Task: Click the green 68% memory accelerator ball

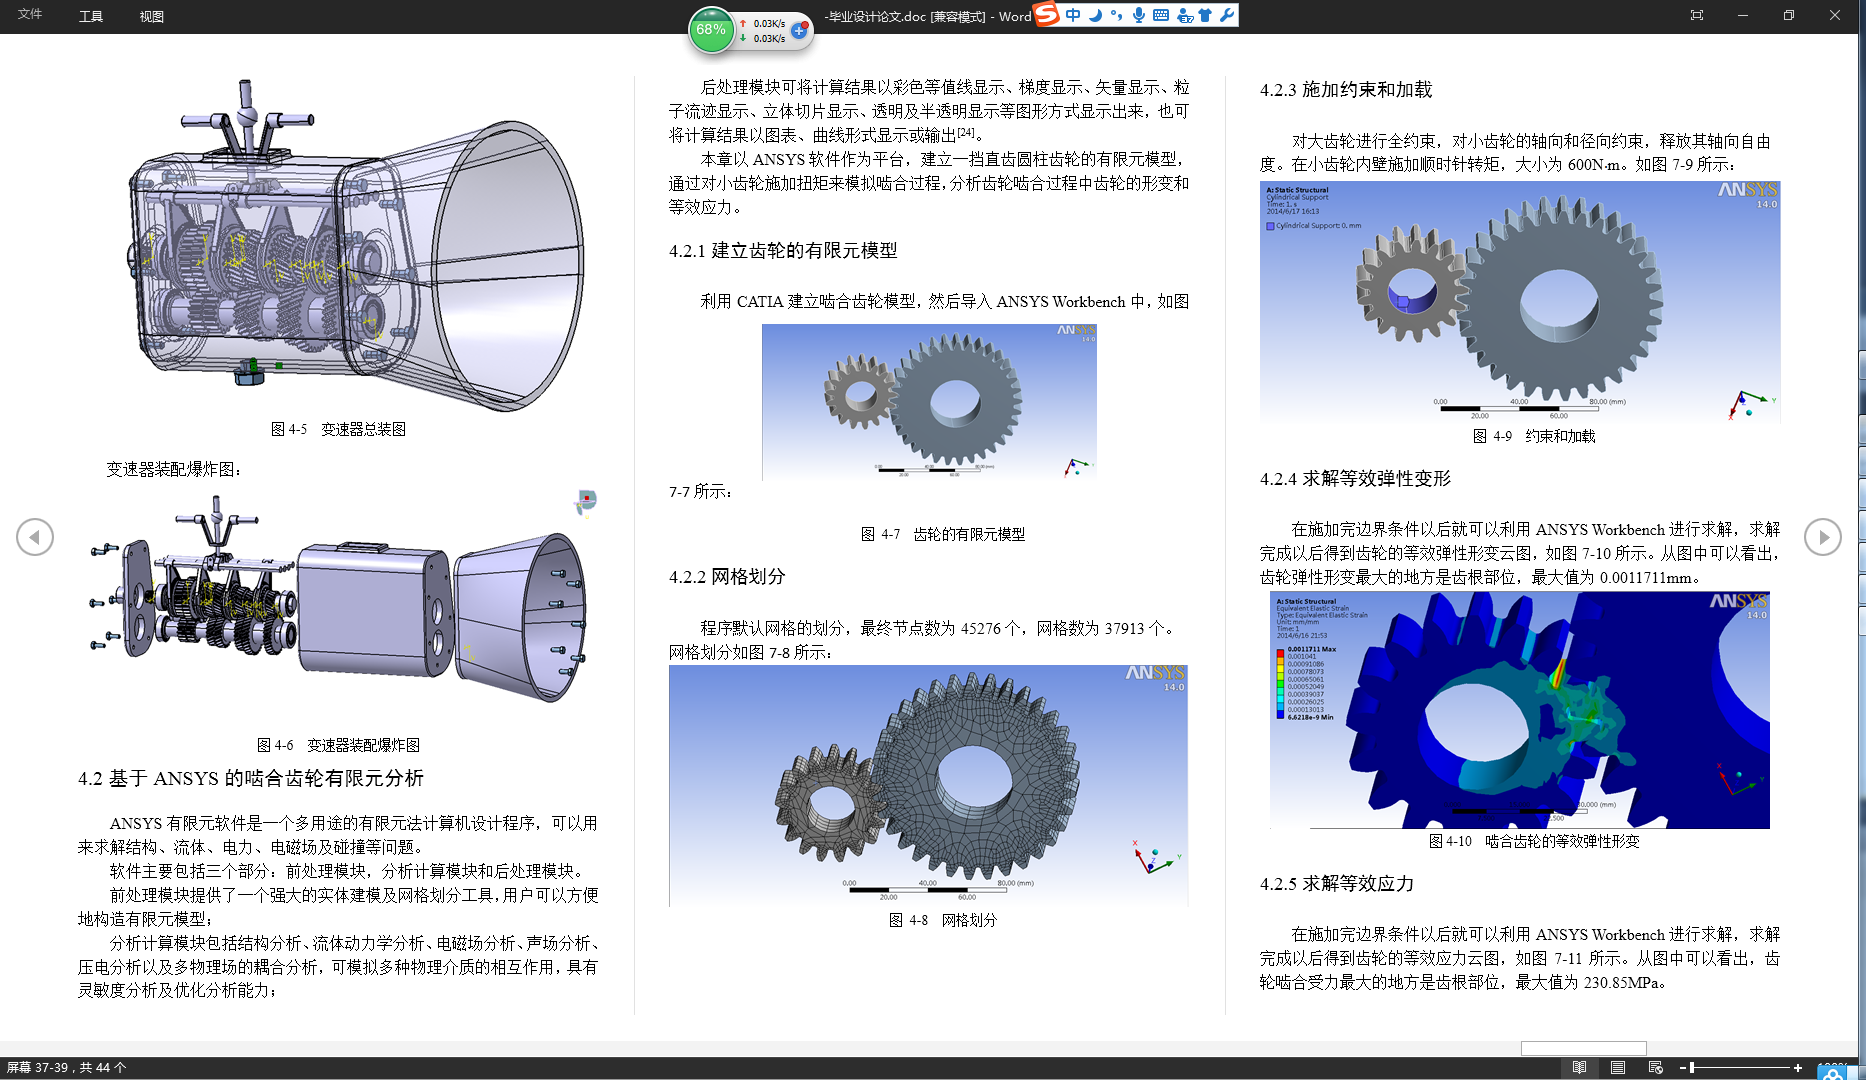Action: click(711, 30)
